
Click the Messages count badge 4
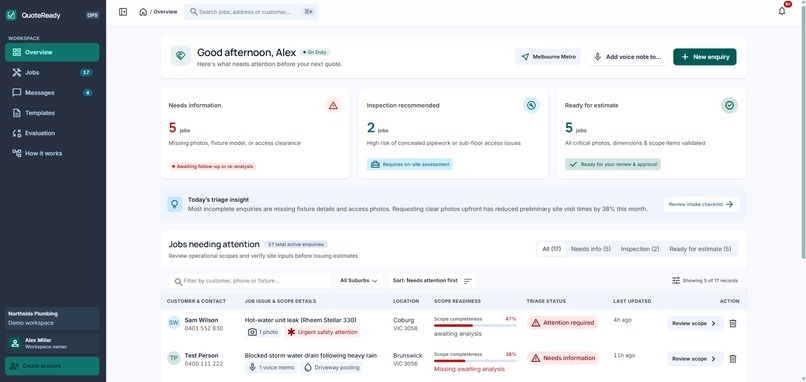pyautogui.click(x=88, y=93)
